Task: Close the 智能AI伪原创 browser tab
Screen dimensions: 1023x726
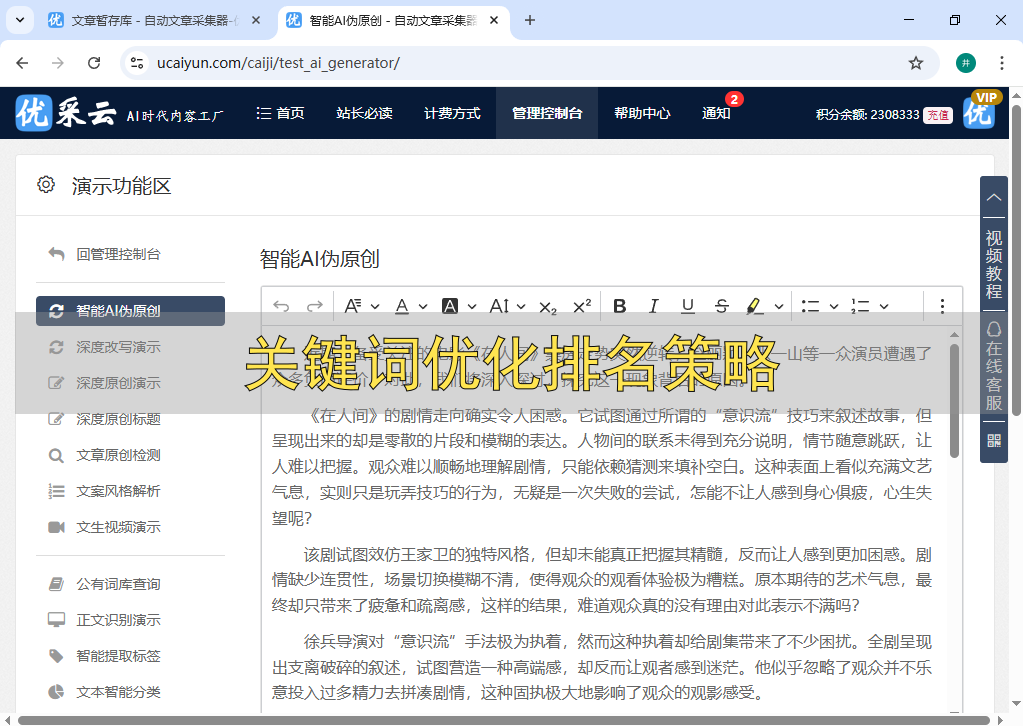Action: [x=494, y=20]
